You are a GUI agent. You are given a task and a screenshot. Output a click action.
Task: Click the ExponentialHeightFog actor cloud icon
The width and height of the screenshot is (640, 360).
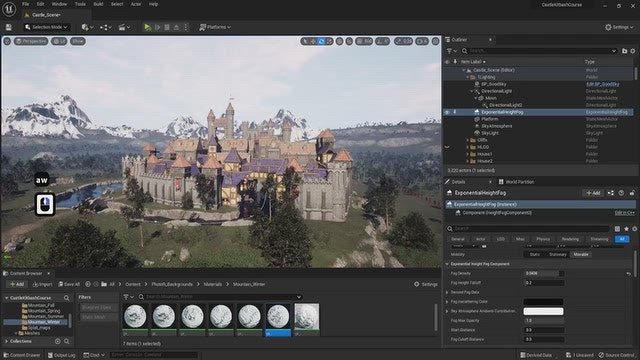(476, 112)
